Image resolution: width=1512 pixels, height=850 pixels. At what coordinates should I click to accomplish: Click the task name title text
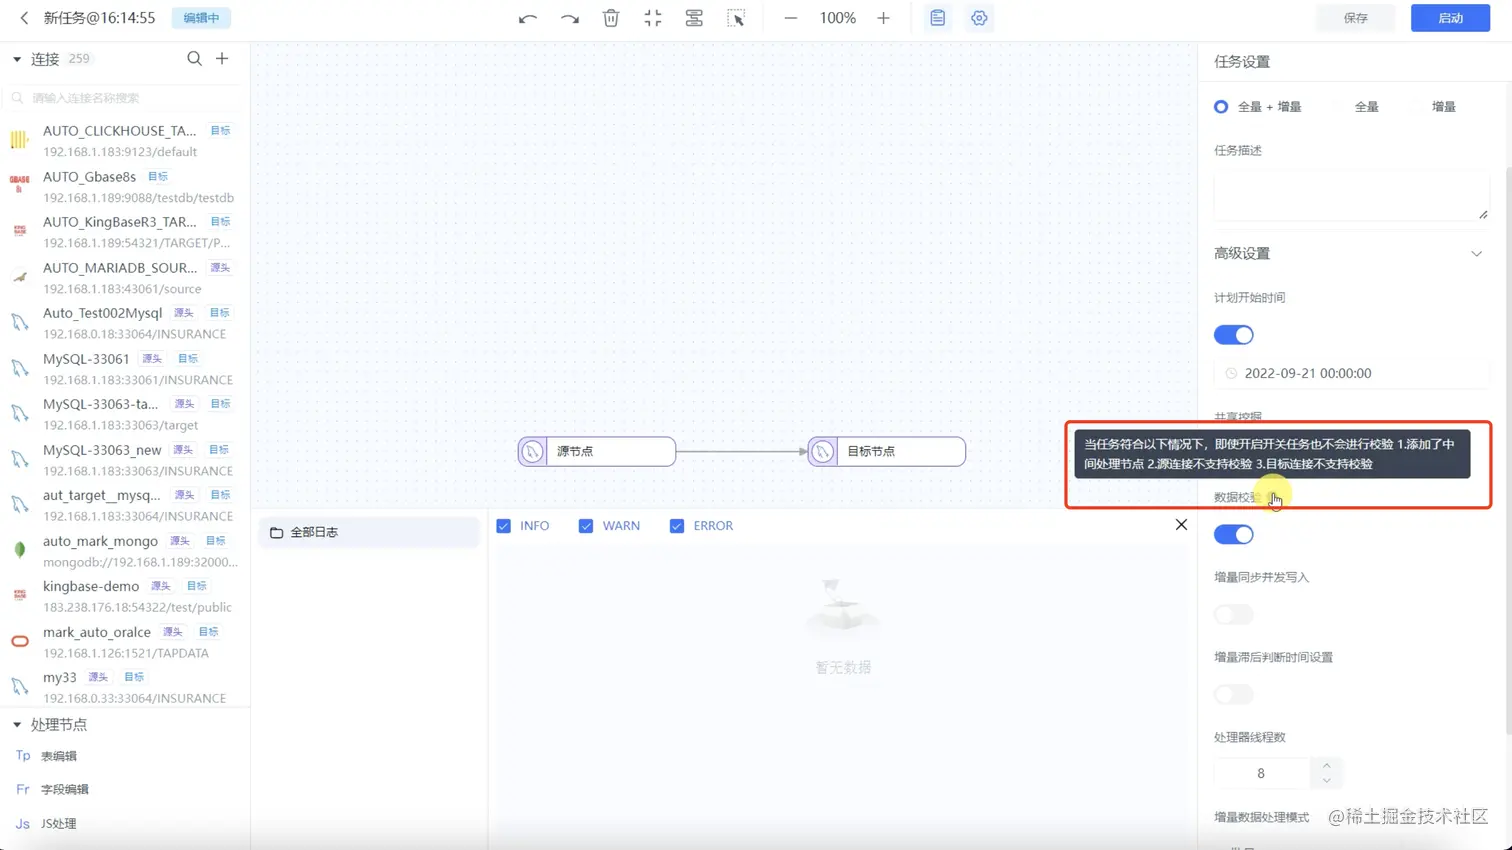click(99, 18)
